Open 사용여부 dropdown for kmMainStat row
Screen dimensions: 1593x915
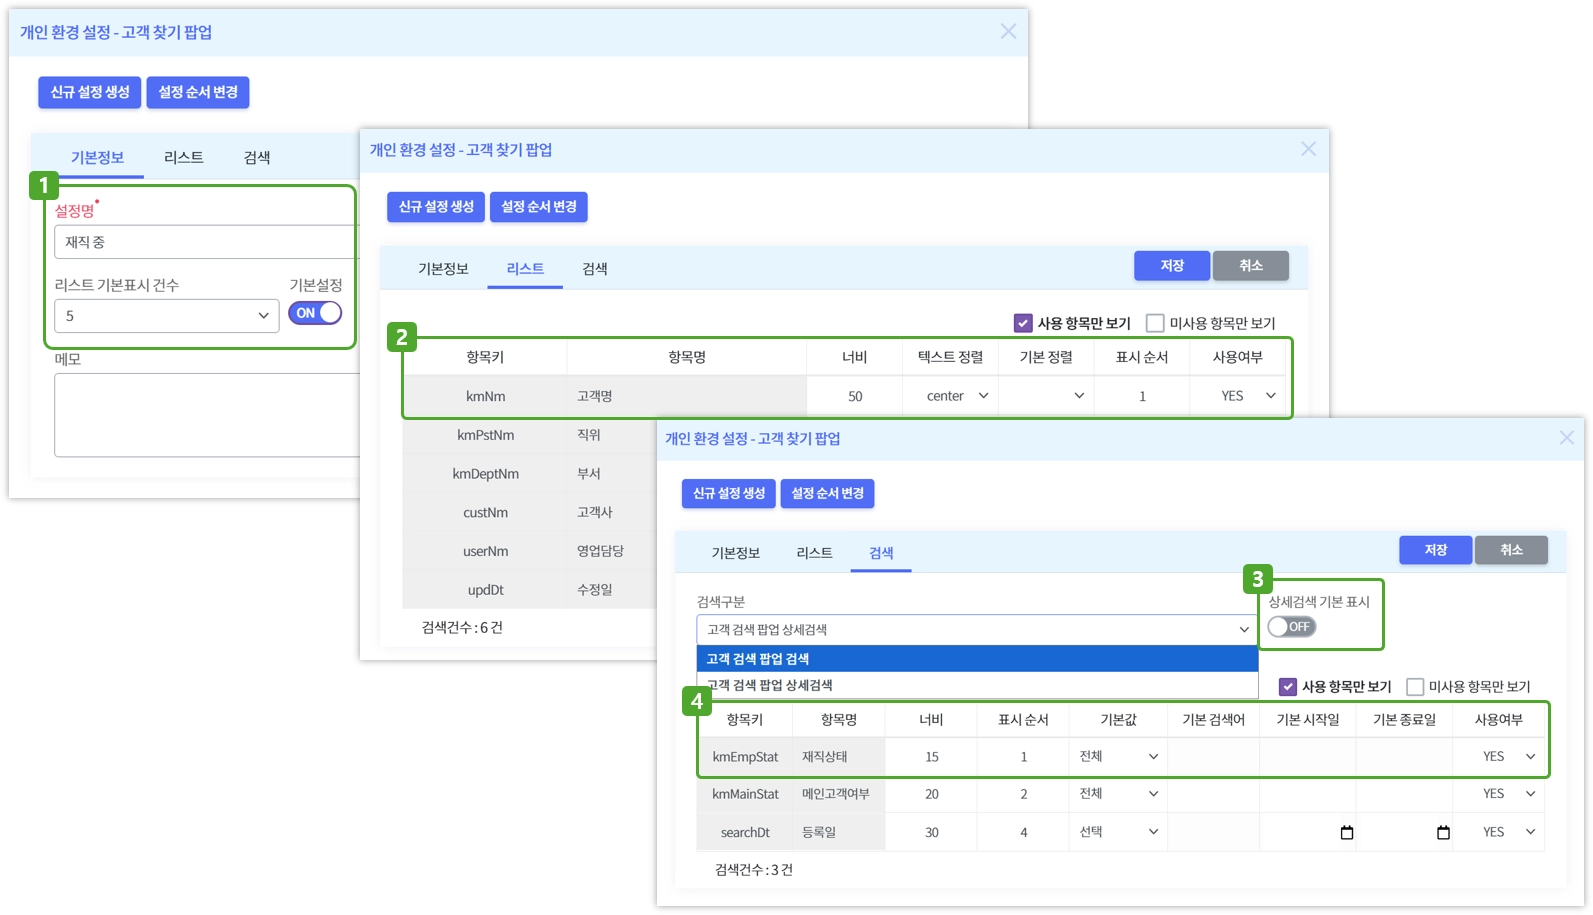coord(1498,794)
